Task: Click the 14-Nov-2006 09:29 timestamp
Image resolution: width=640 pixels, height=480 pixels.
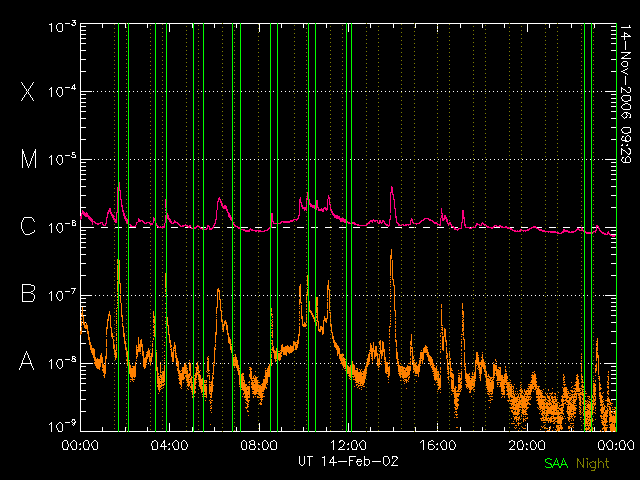Action: coord(626,94)
